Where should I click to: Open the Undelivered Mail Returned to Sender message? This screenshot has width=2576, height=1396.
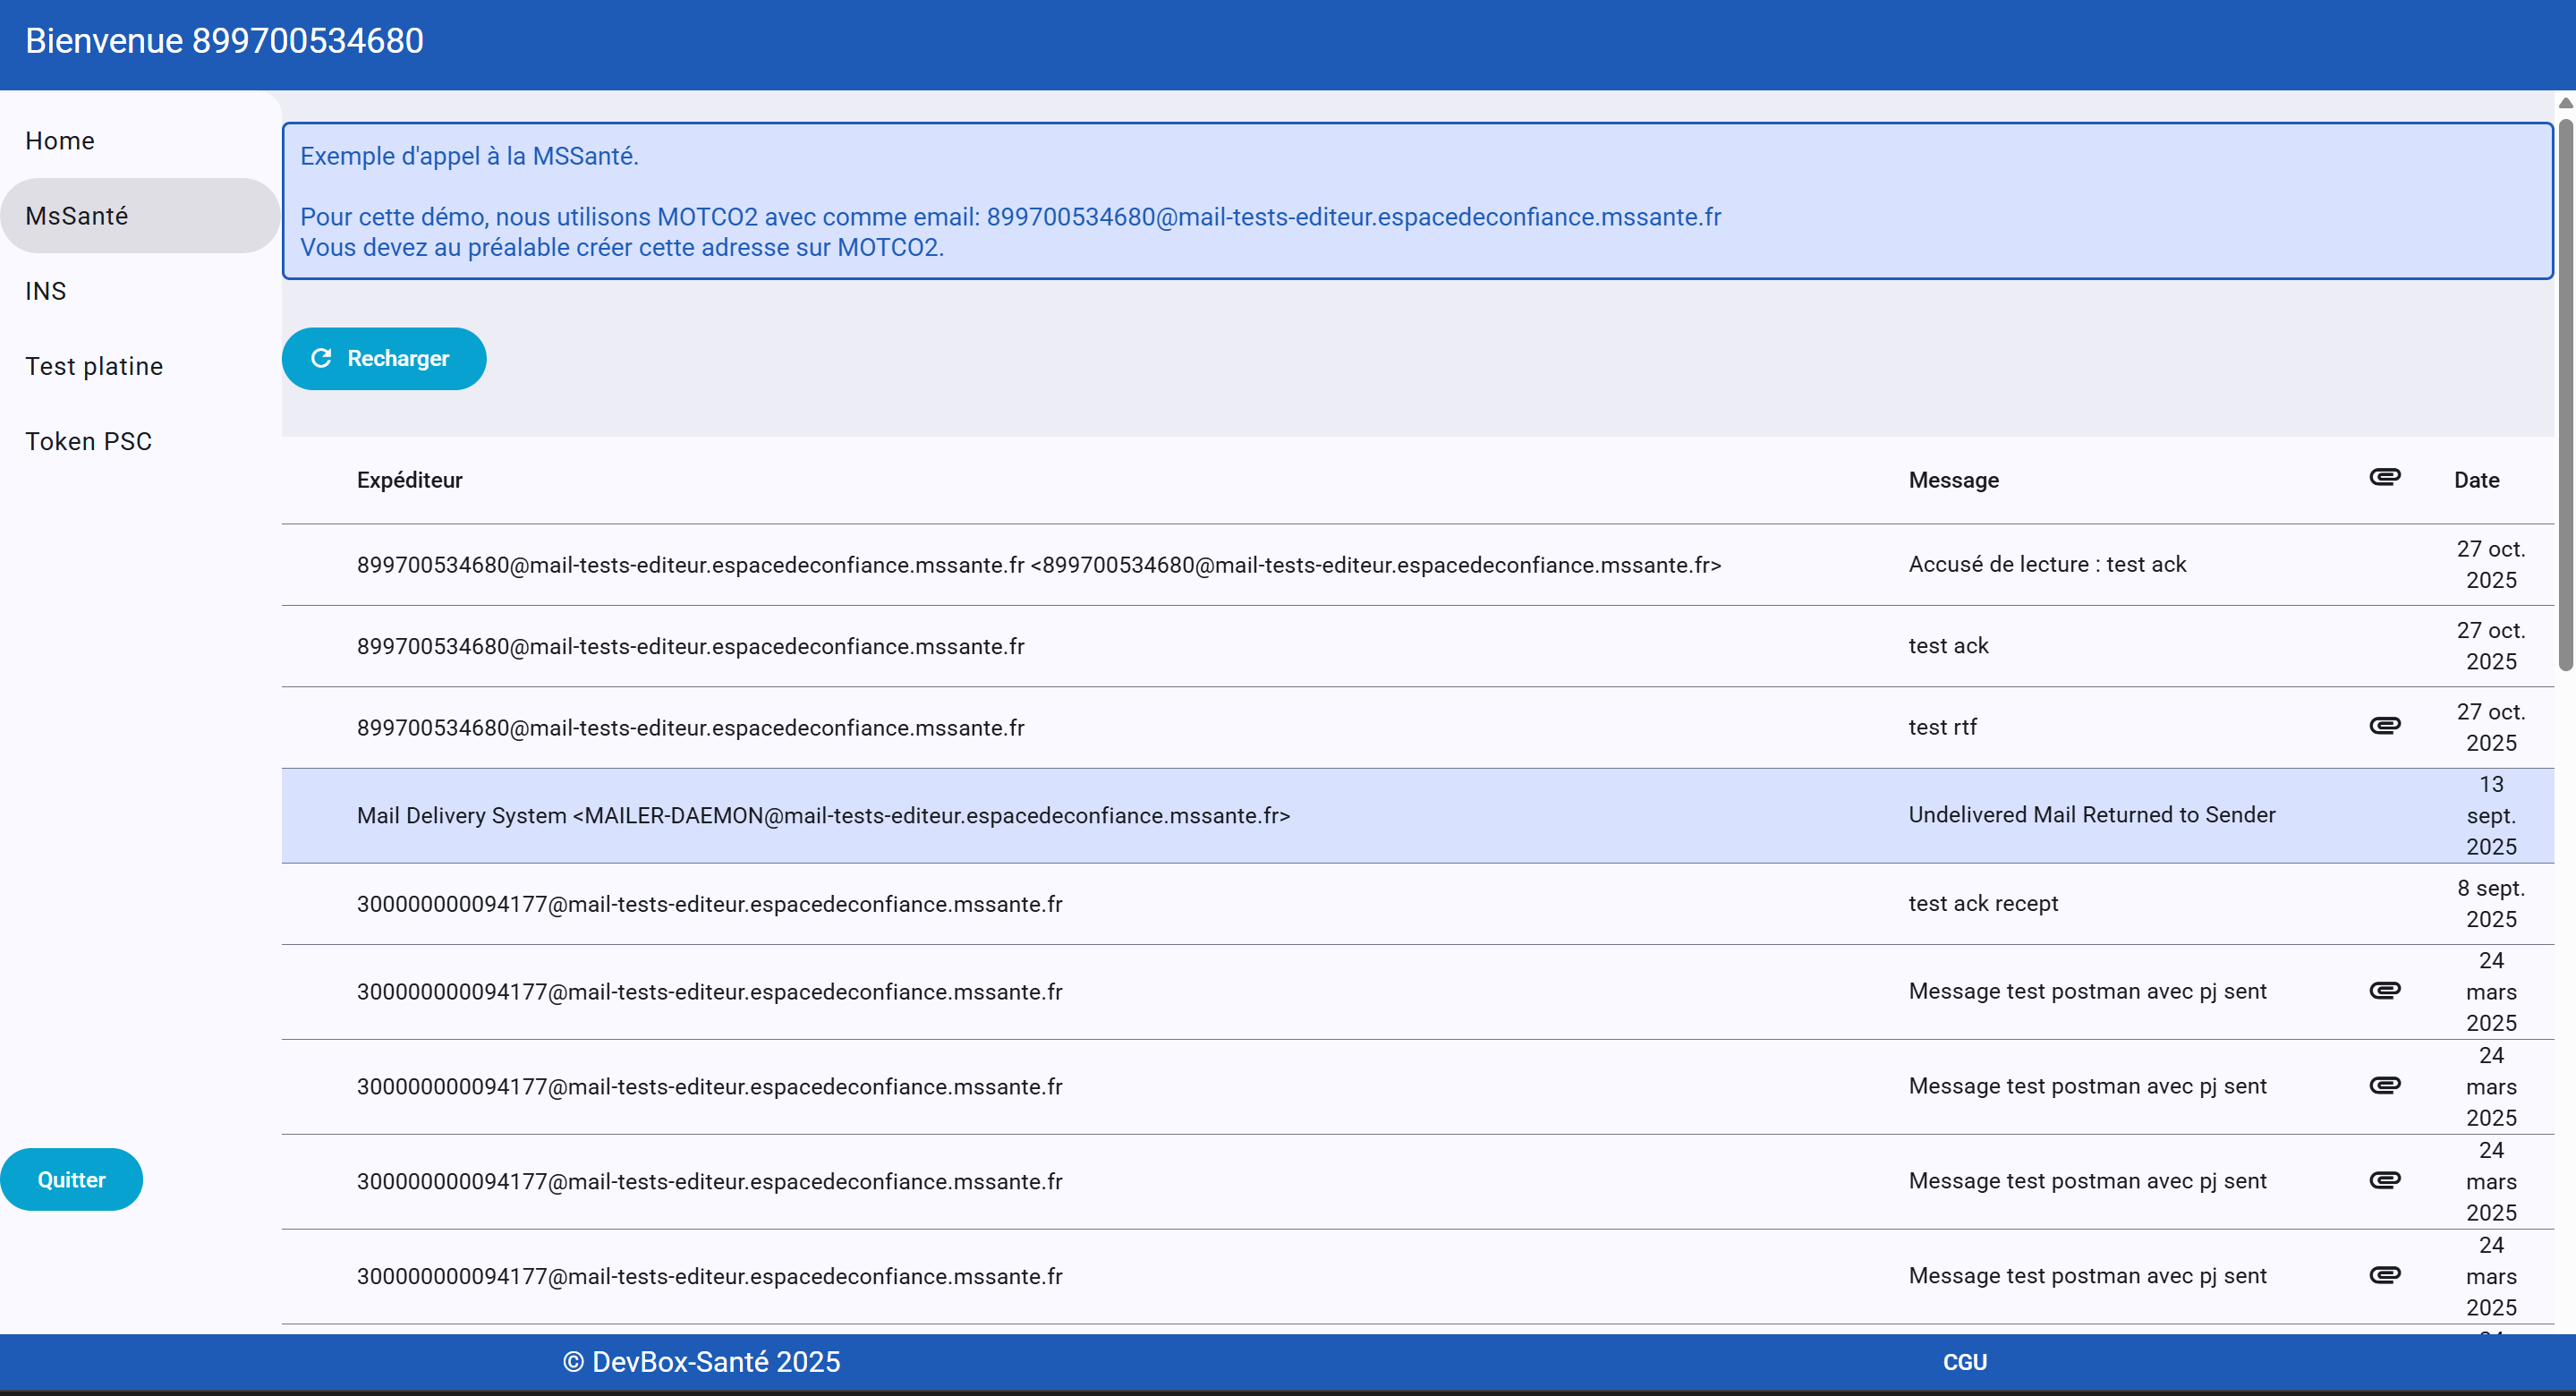[2091, 815]
